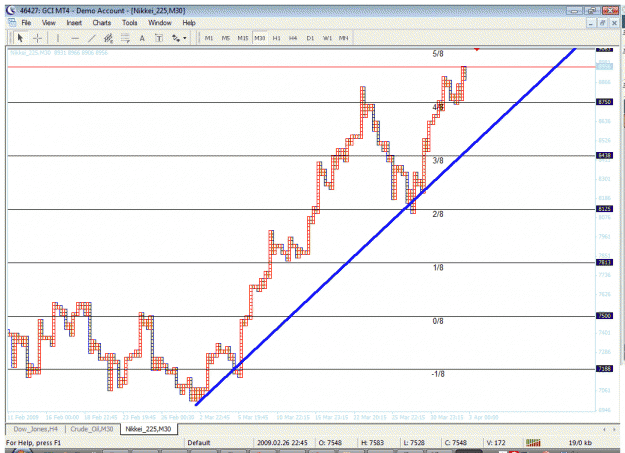Restore the inner chart window
Viewport: 625px width, 453px height.
click(602, 23)
